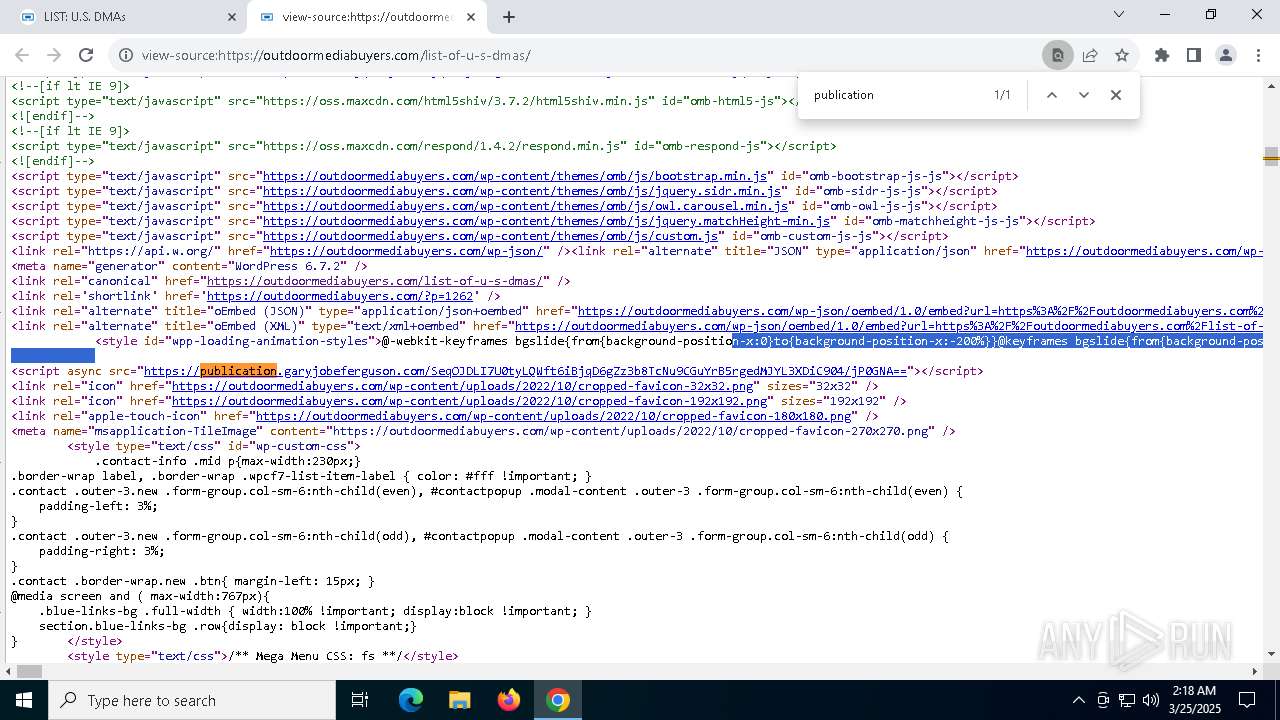Click the vertical scrollbar thumb

pos(1271,156)
